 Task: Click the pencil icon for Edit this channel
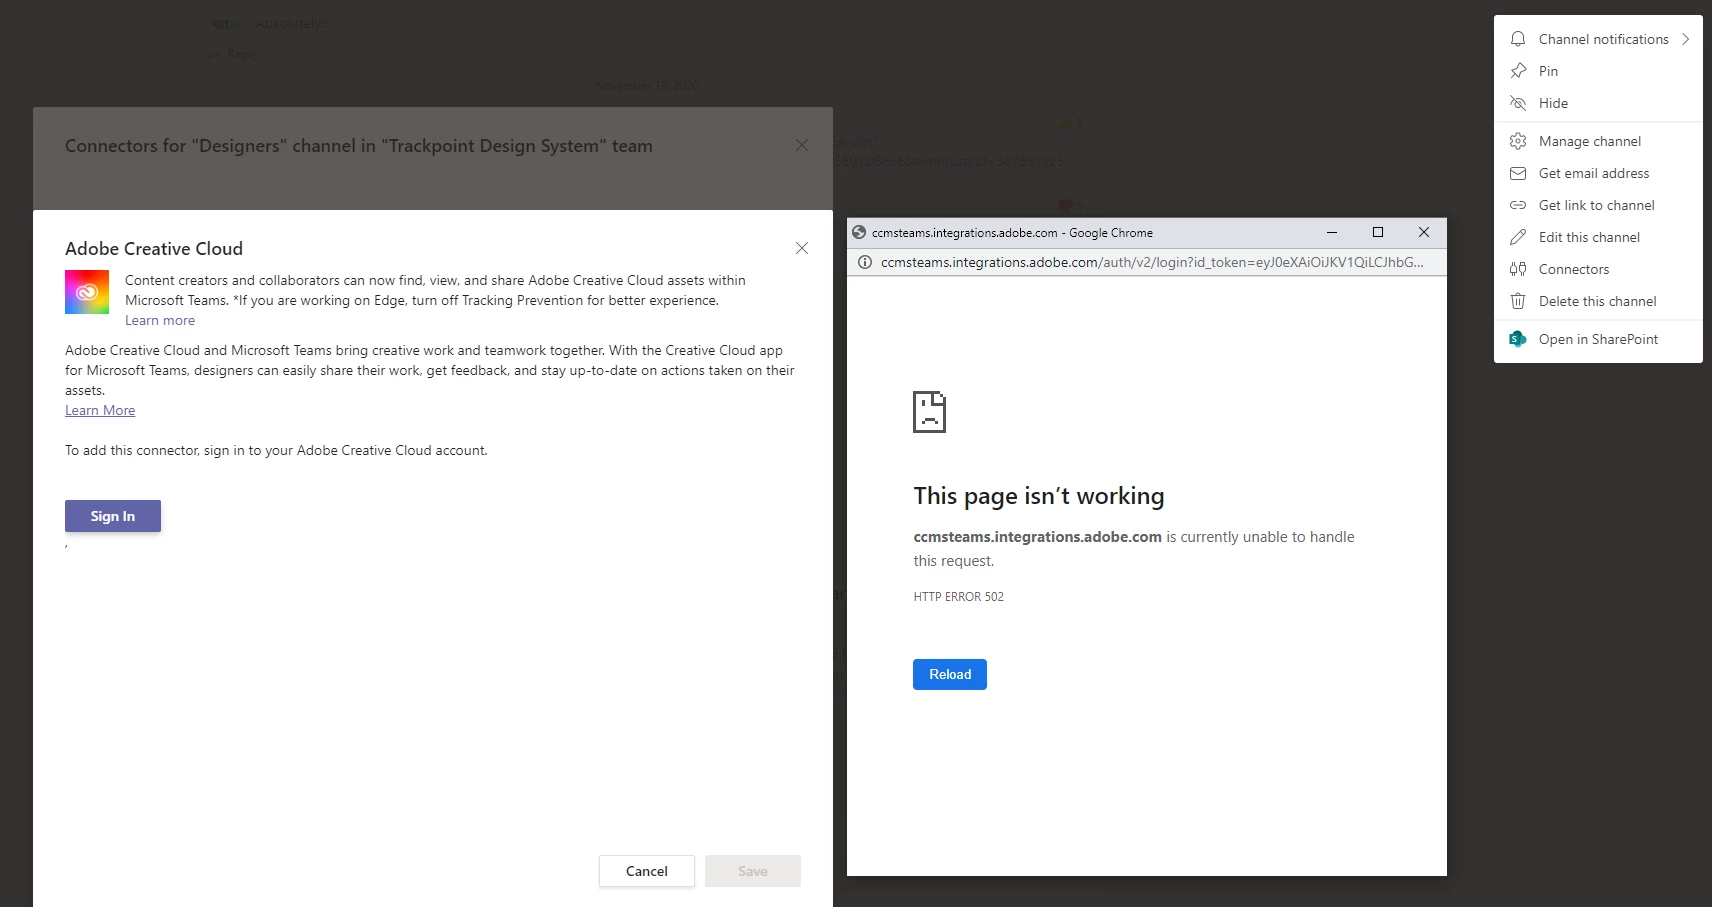pos(1518,237)
